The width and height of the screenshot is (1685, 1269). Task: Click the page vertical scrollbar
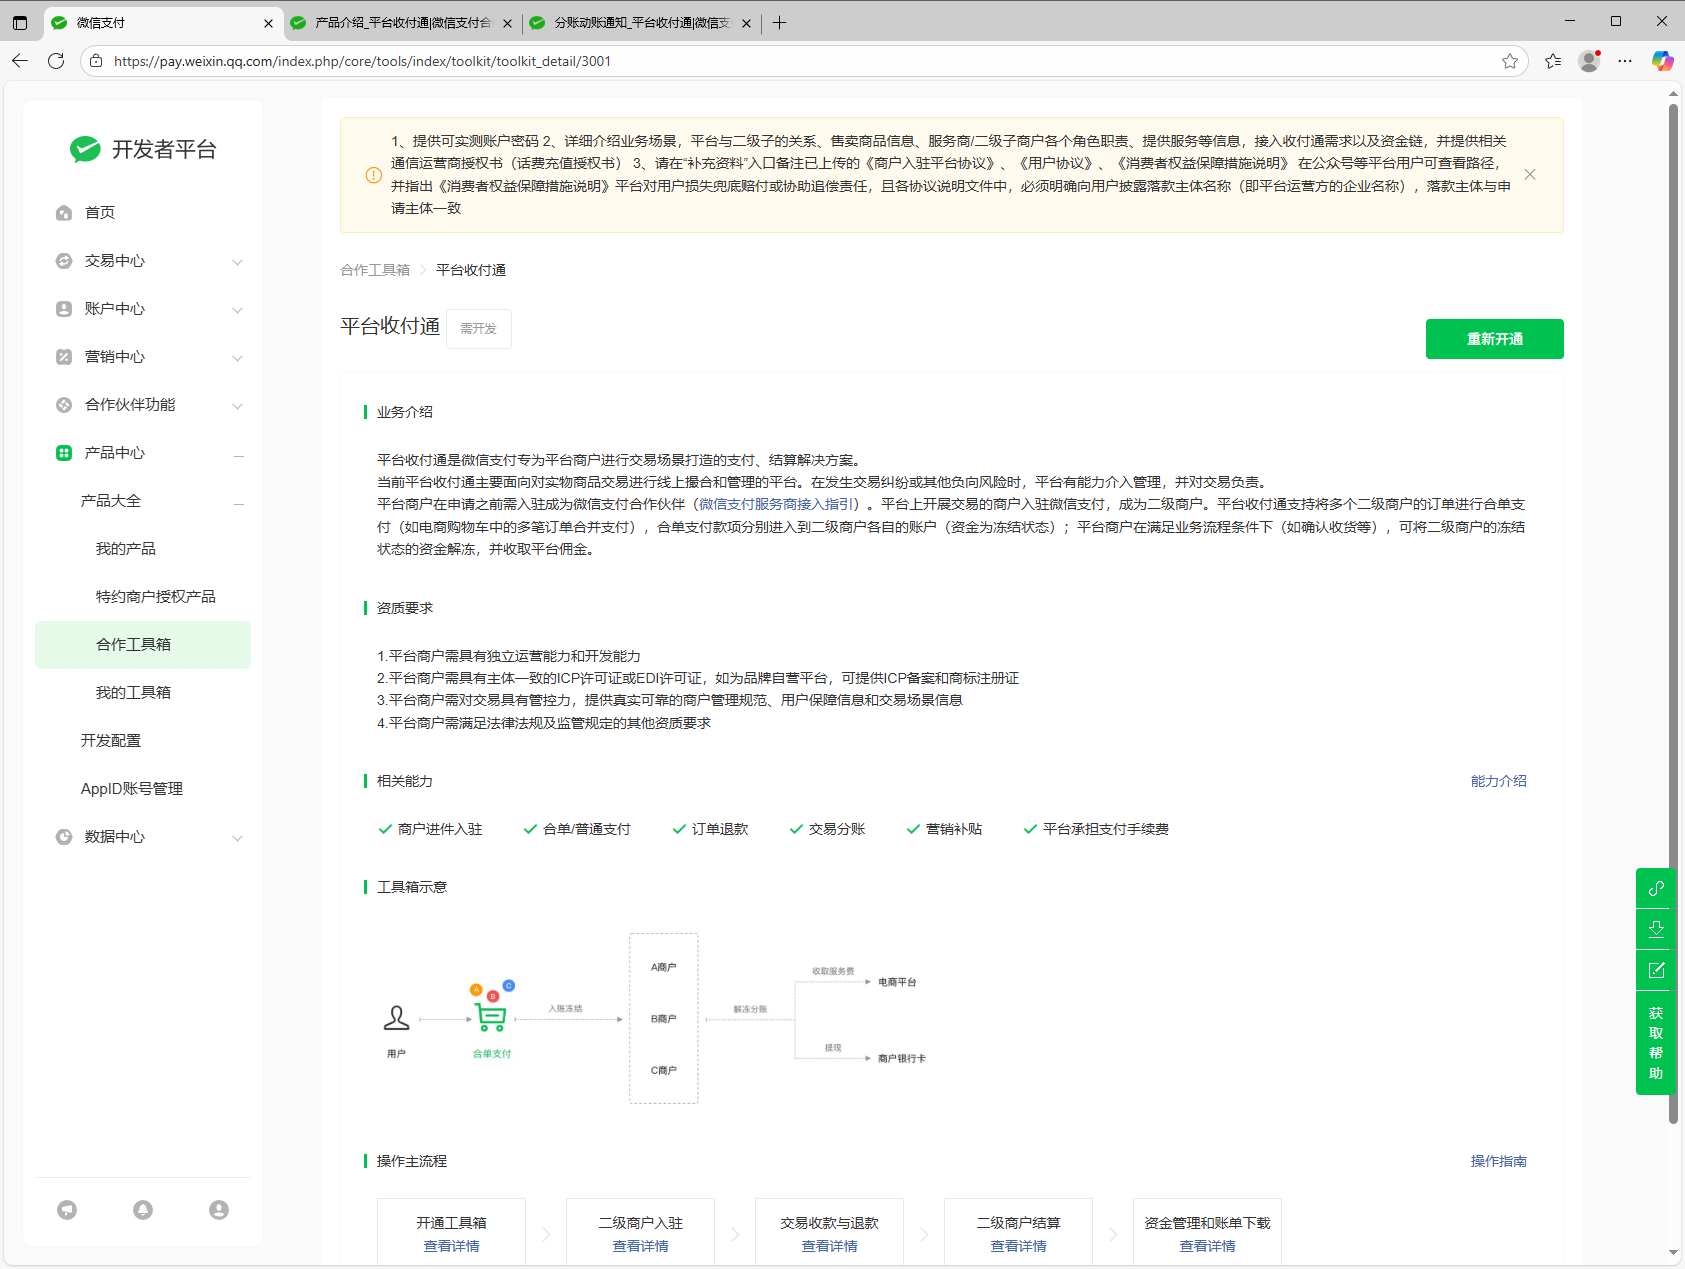(1673, 614)
